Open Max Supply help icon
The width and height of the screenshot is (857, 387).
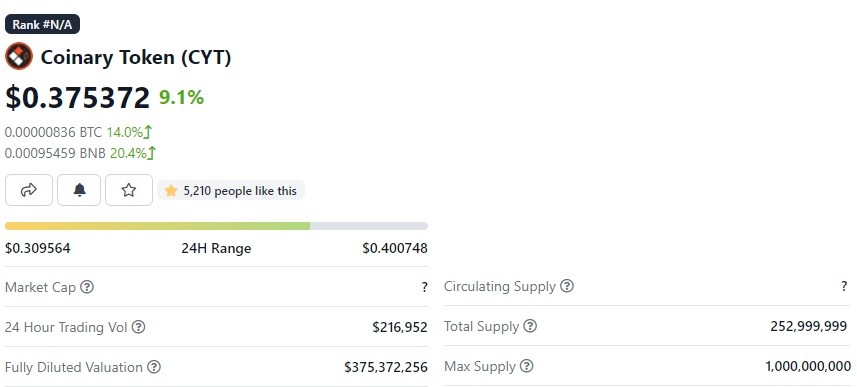[x=526, y=366]
